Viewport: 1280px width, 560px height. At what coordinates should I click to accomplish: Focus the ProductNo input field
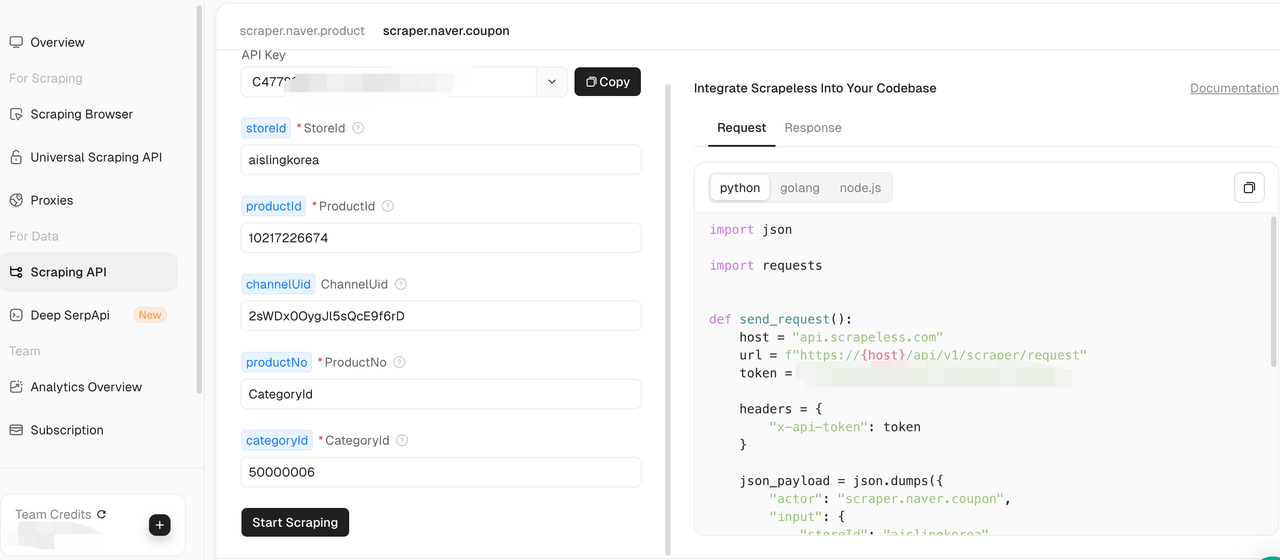click(x=441, y=394)
